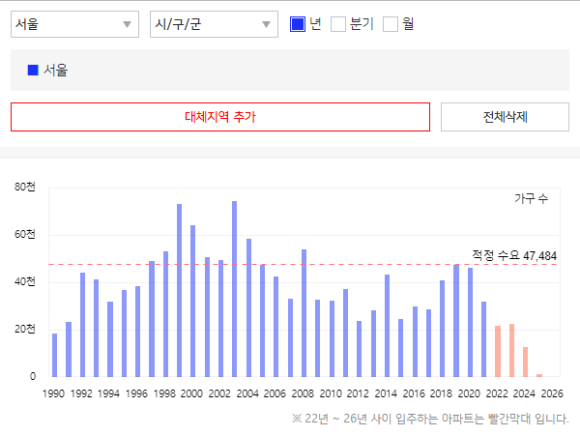The image size is (580, 436).
Task: Click the small red 2025 bar
Action: coord(539,375)
